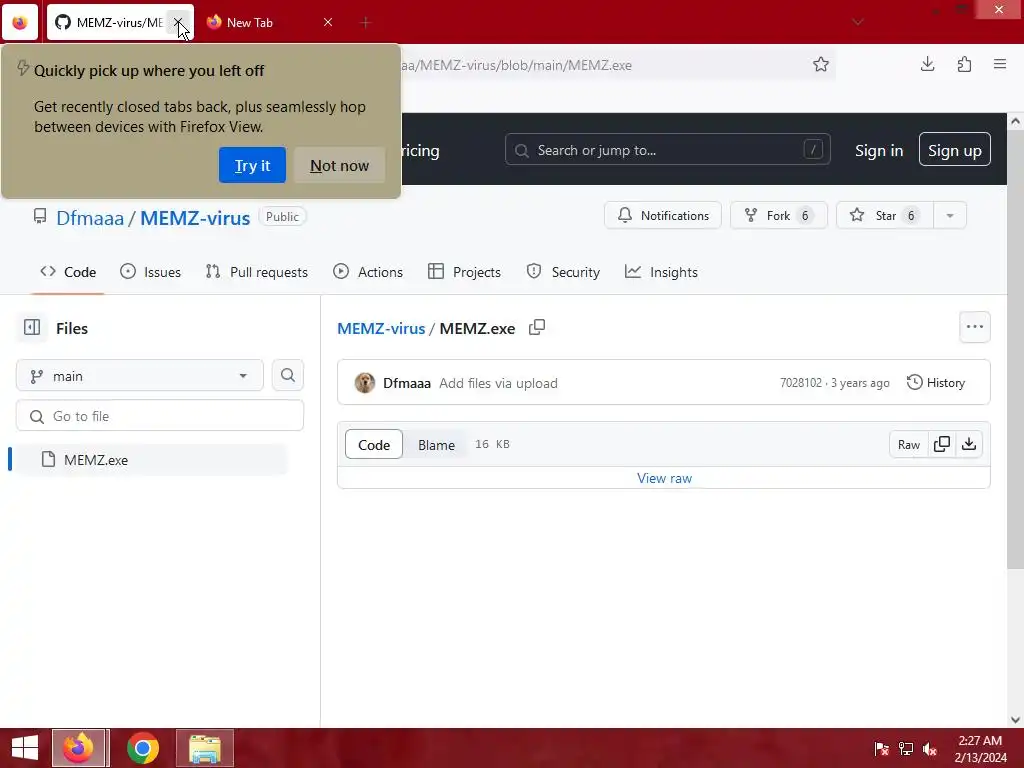The height and width of the screenshot is (768, 1024).
Task: Click the Sign up button
Action: click(x=955, y=150)
